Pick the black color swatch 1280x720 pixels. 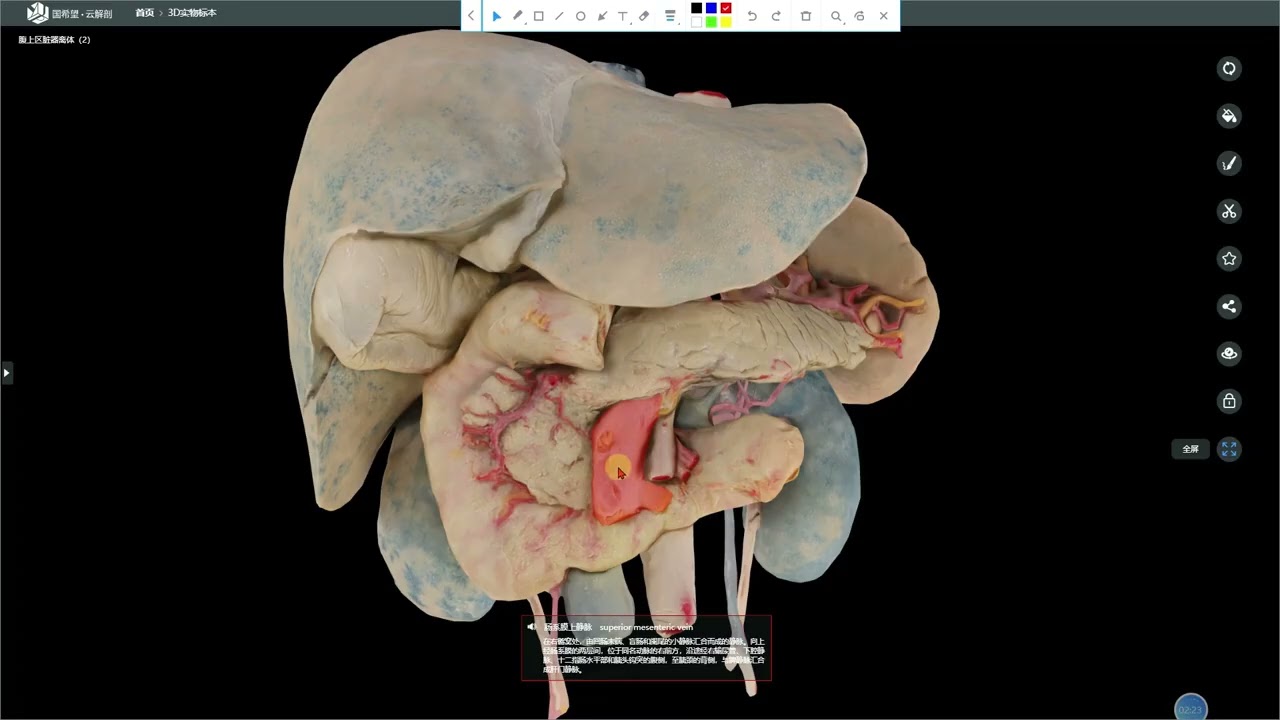point(697,9)
